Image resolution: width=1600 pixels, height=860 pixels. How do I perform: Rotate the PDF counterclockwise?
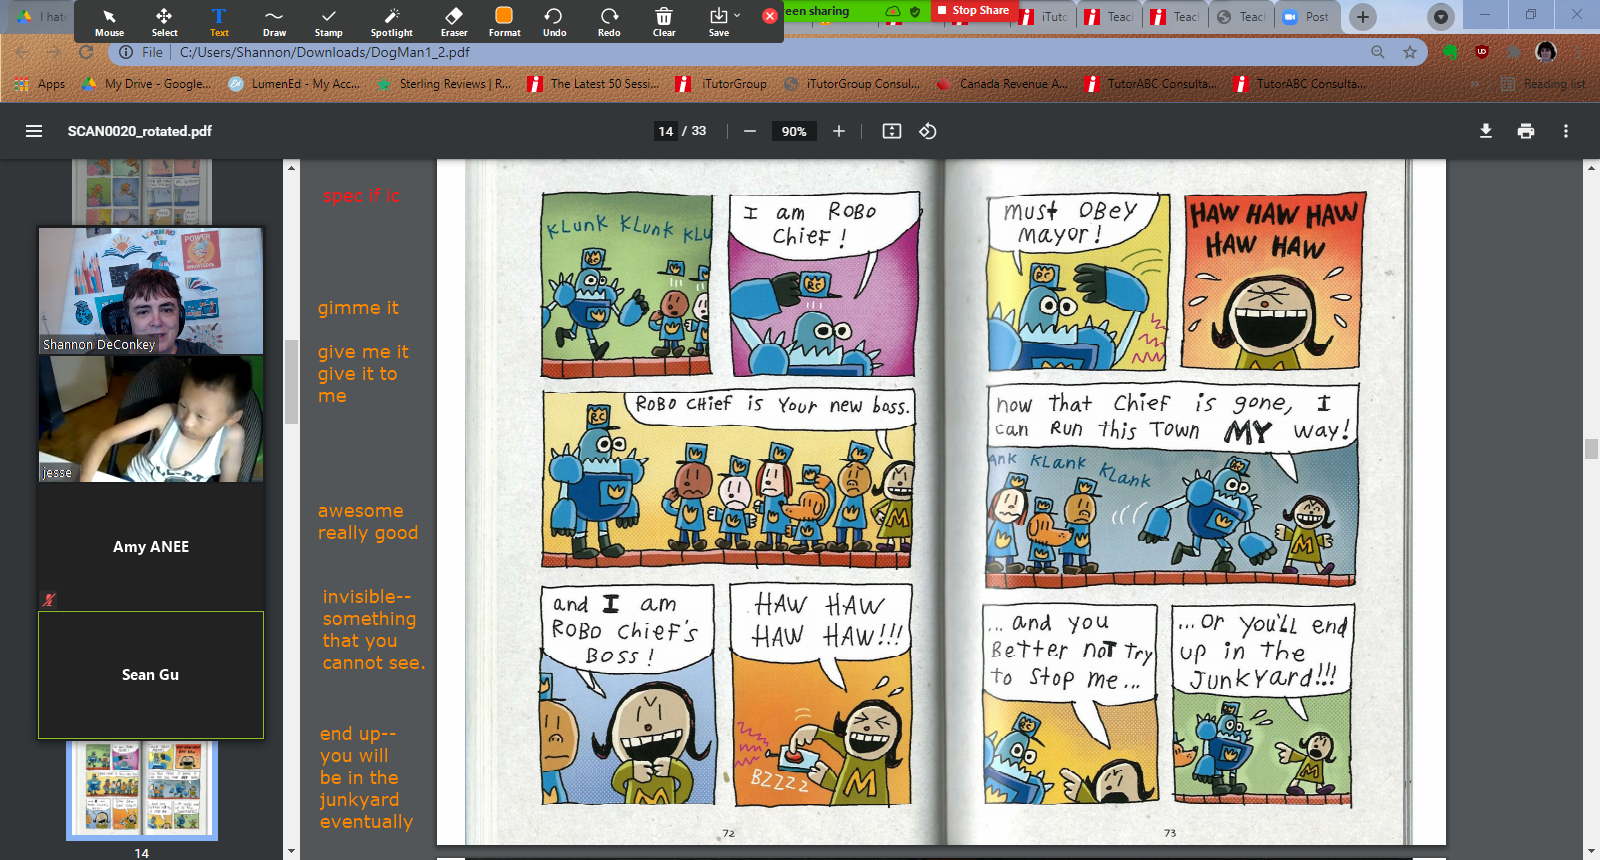point(928,131)
